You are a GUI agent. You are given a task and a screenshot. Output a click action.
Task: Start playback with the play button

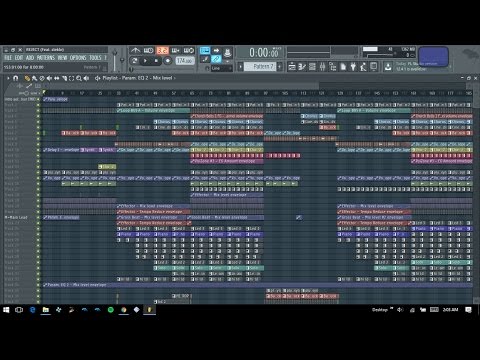(x=145, y=61)
